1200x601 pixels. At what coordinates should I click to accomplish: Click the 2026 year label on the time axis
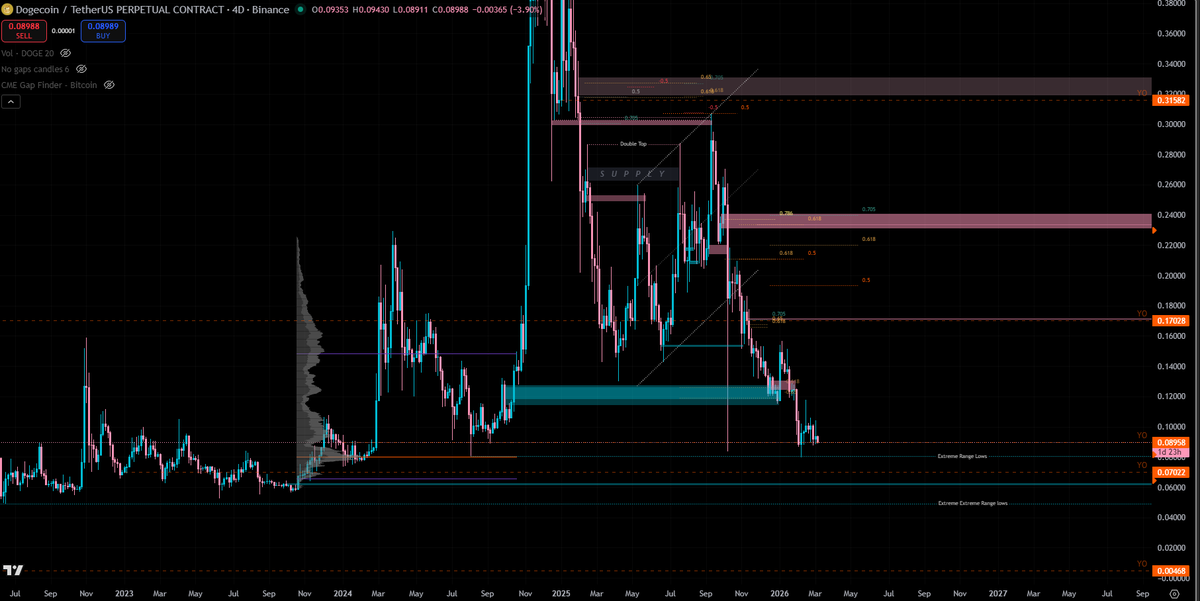[779, 593]
